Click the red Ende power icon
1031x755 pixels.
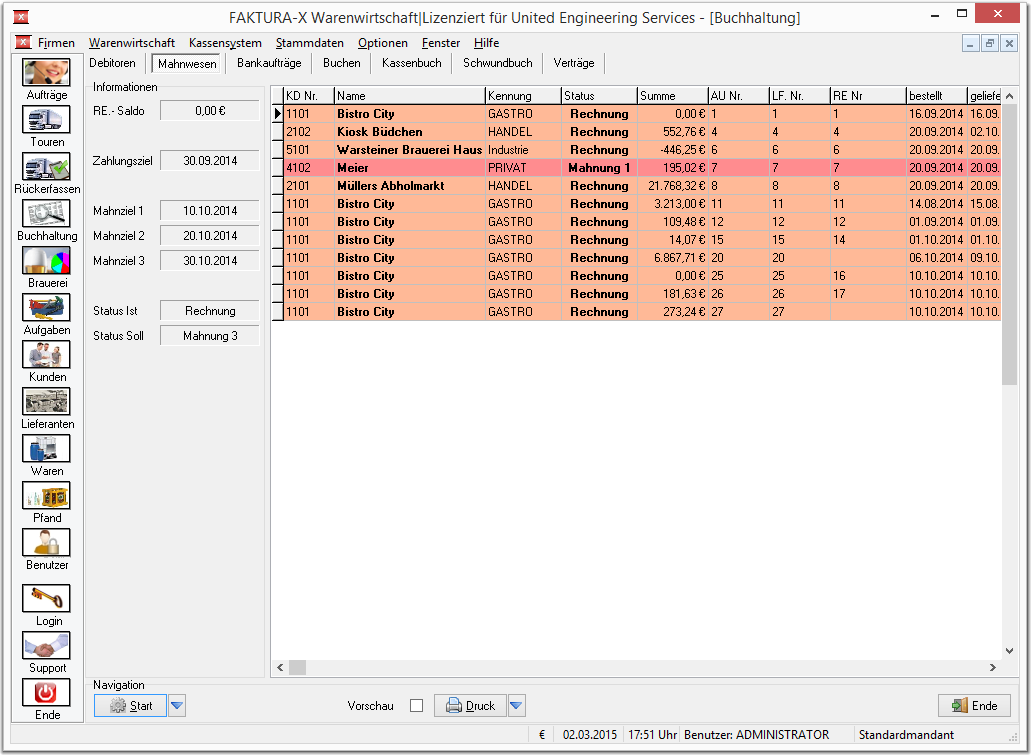point(46,693)
